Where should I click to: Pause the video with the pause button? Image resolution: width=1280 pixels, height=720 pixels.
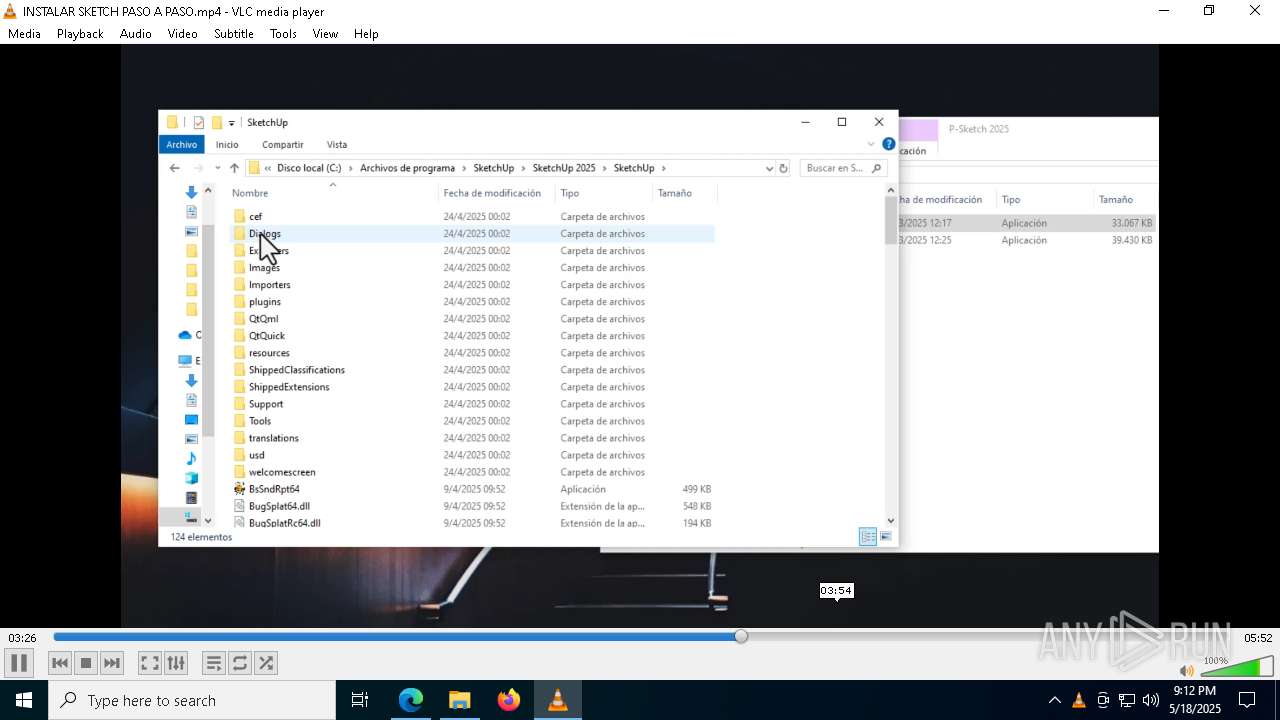[x=19, y=663]
